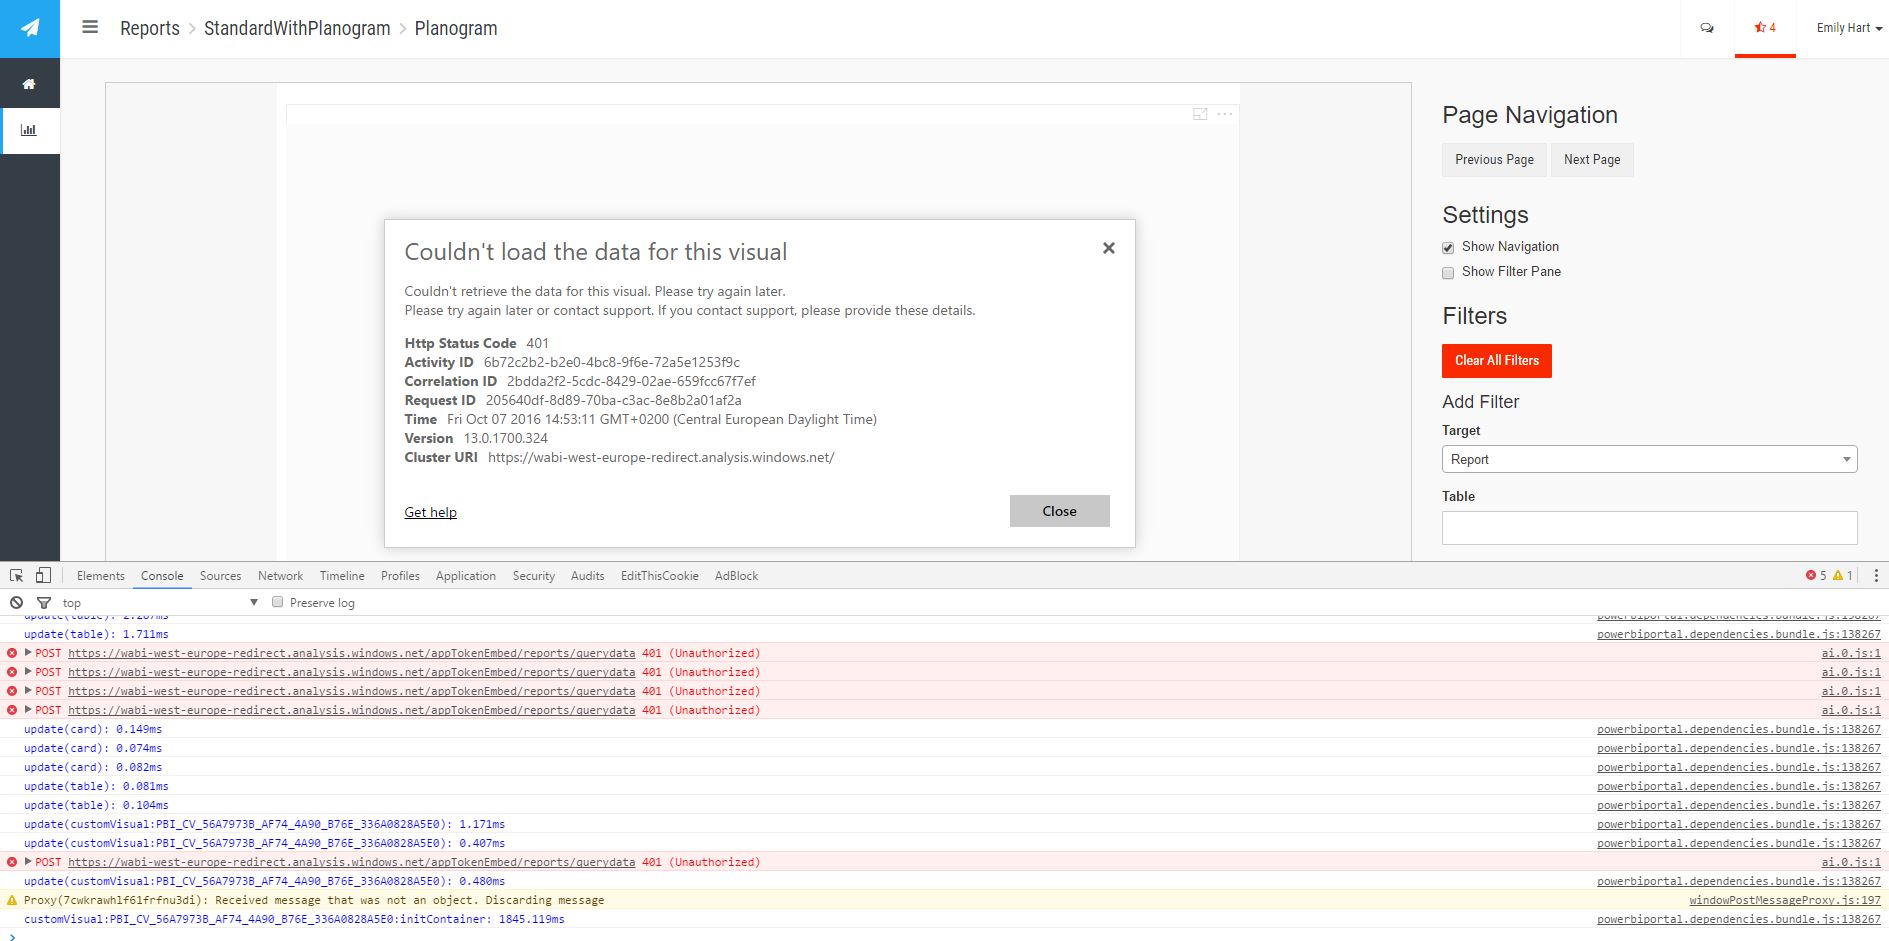The image size is (1889, 941).
Task: Close the error dialog with the X
Action: pos(1108,248)
